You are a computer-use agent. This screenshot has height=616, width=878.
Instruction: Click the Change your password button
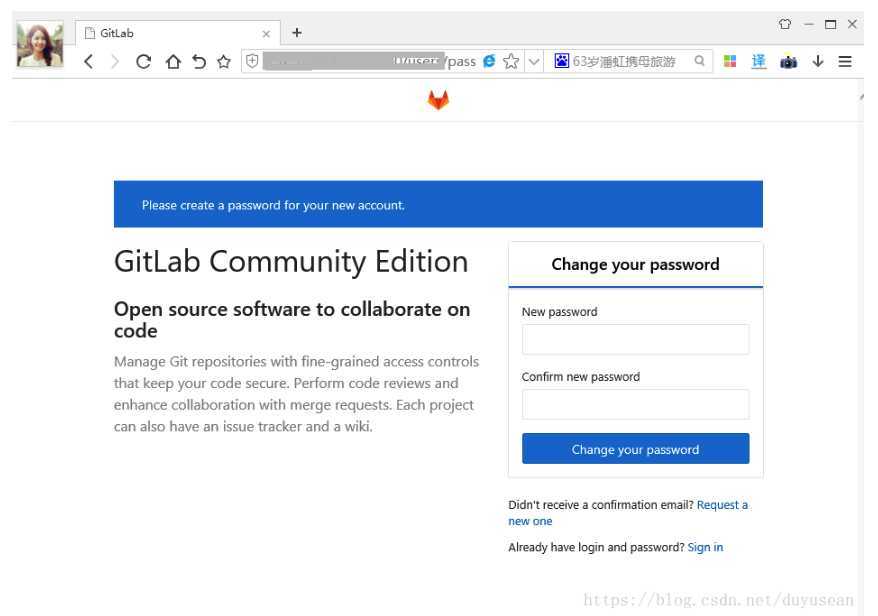pos(636,449)
